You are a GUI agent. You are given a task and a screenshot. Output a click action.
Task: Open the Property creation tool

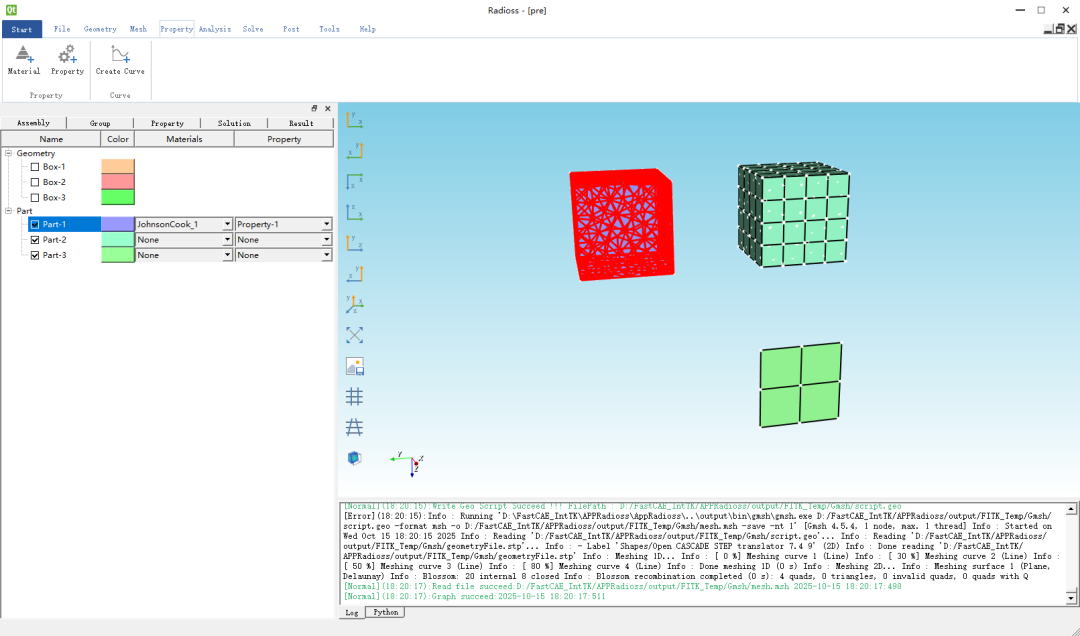click(68, 60)
